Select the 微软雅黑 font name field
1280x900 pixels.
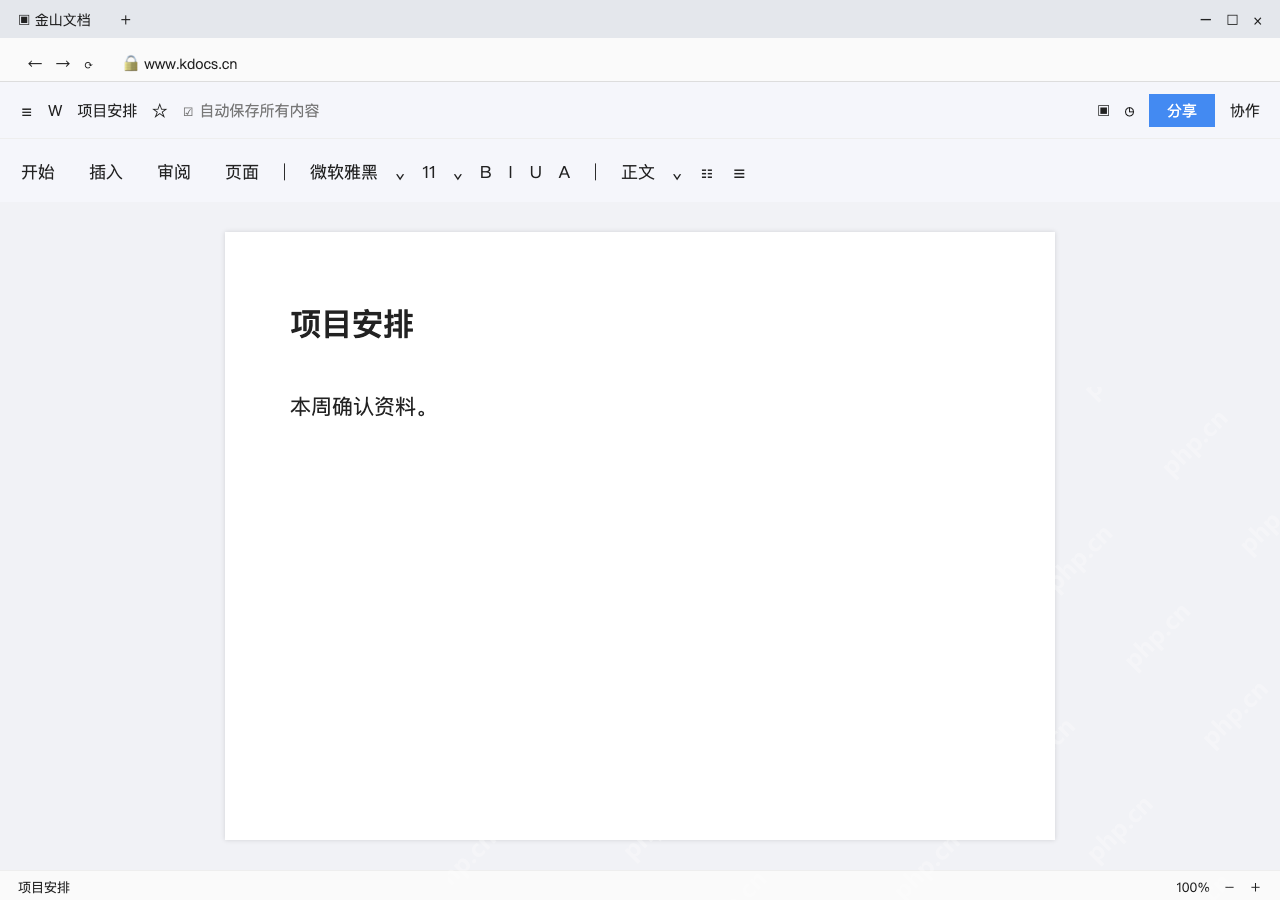pyautogui.click(x=344, y=172)
